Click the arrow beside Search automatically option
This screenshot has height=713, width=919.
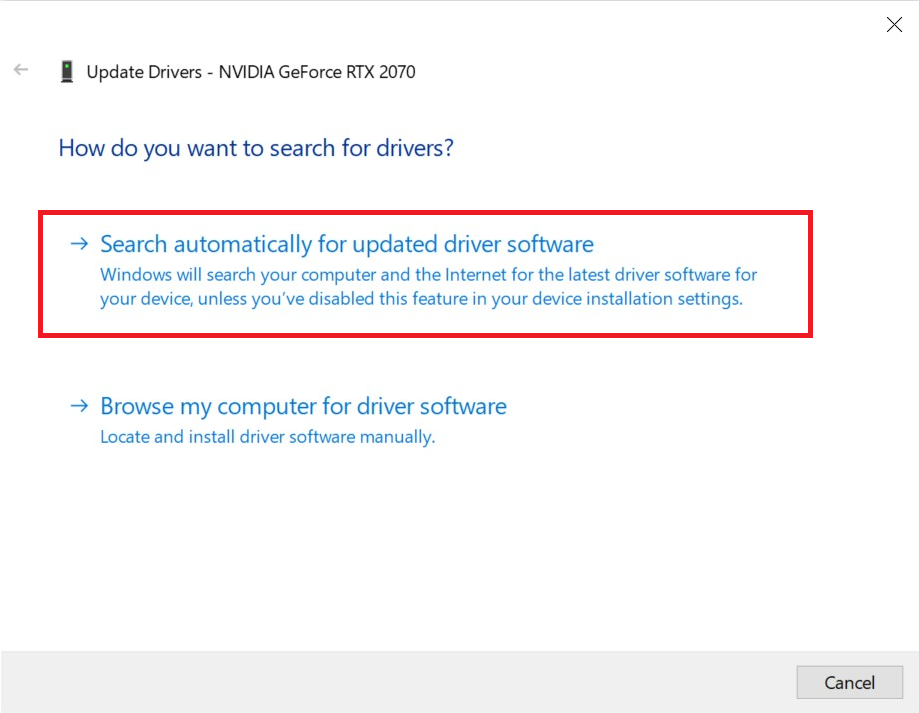[79, 244]
